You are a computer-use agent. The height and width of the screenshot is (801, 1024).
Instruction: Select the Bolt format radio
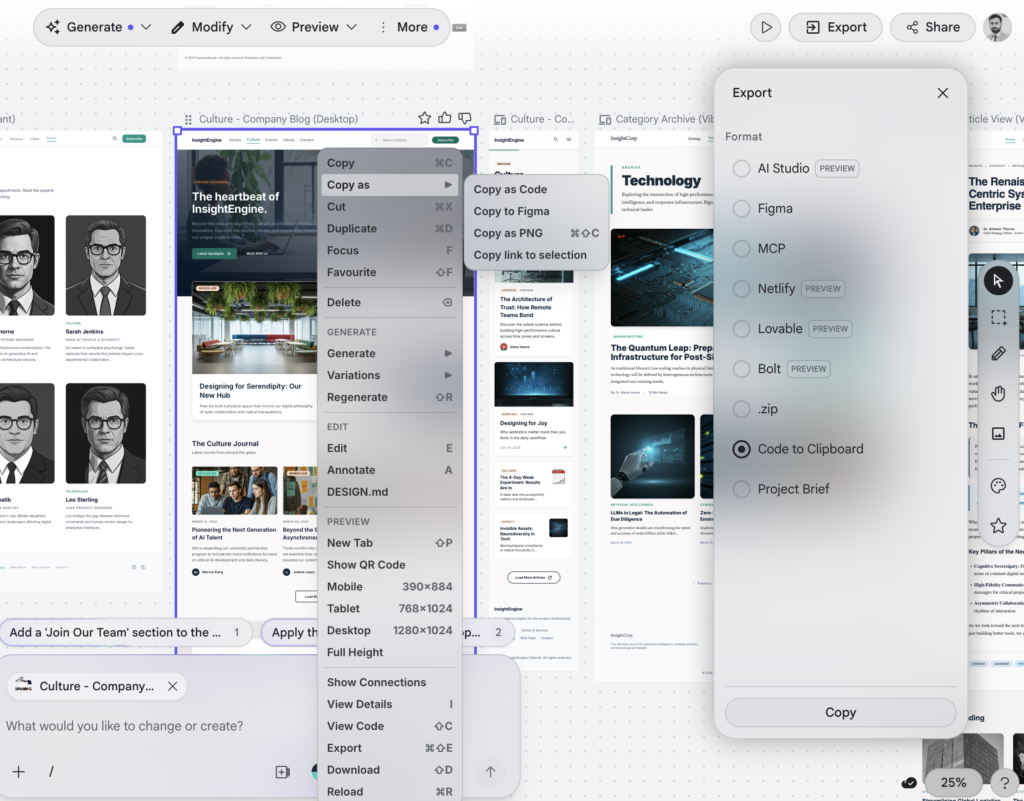[741, 369]
